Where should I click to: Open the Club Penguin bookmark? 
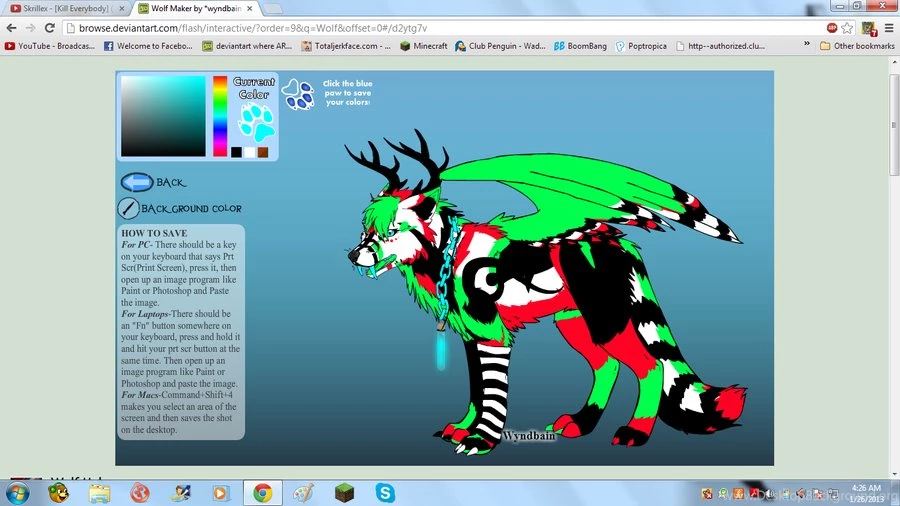coord(500,46)
